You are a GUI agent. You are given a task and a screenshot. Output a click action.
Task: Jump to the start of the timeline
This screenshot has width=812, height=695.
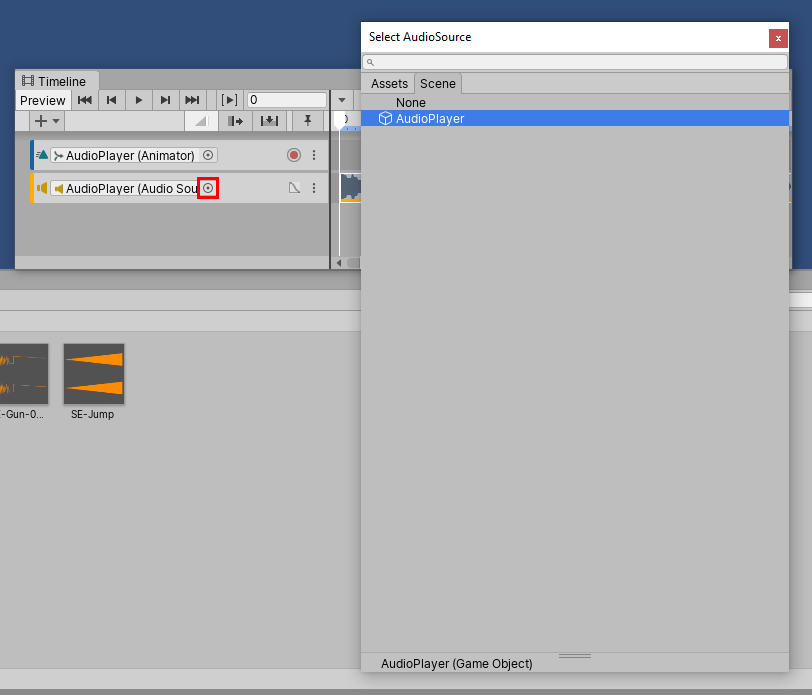(x=85, y=100)
